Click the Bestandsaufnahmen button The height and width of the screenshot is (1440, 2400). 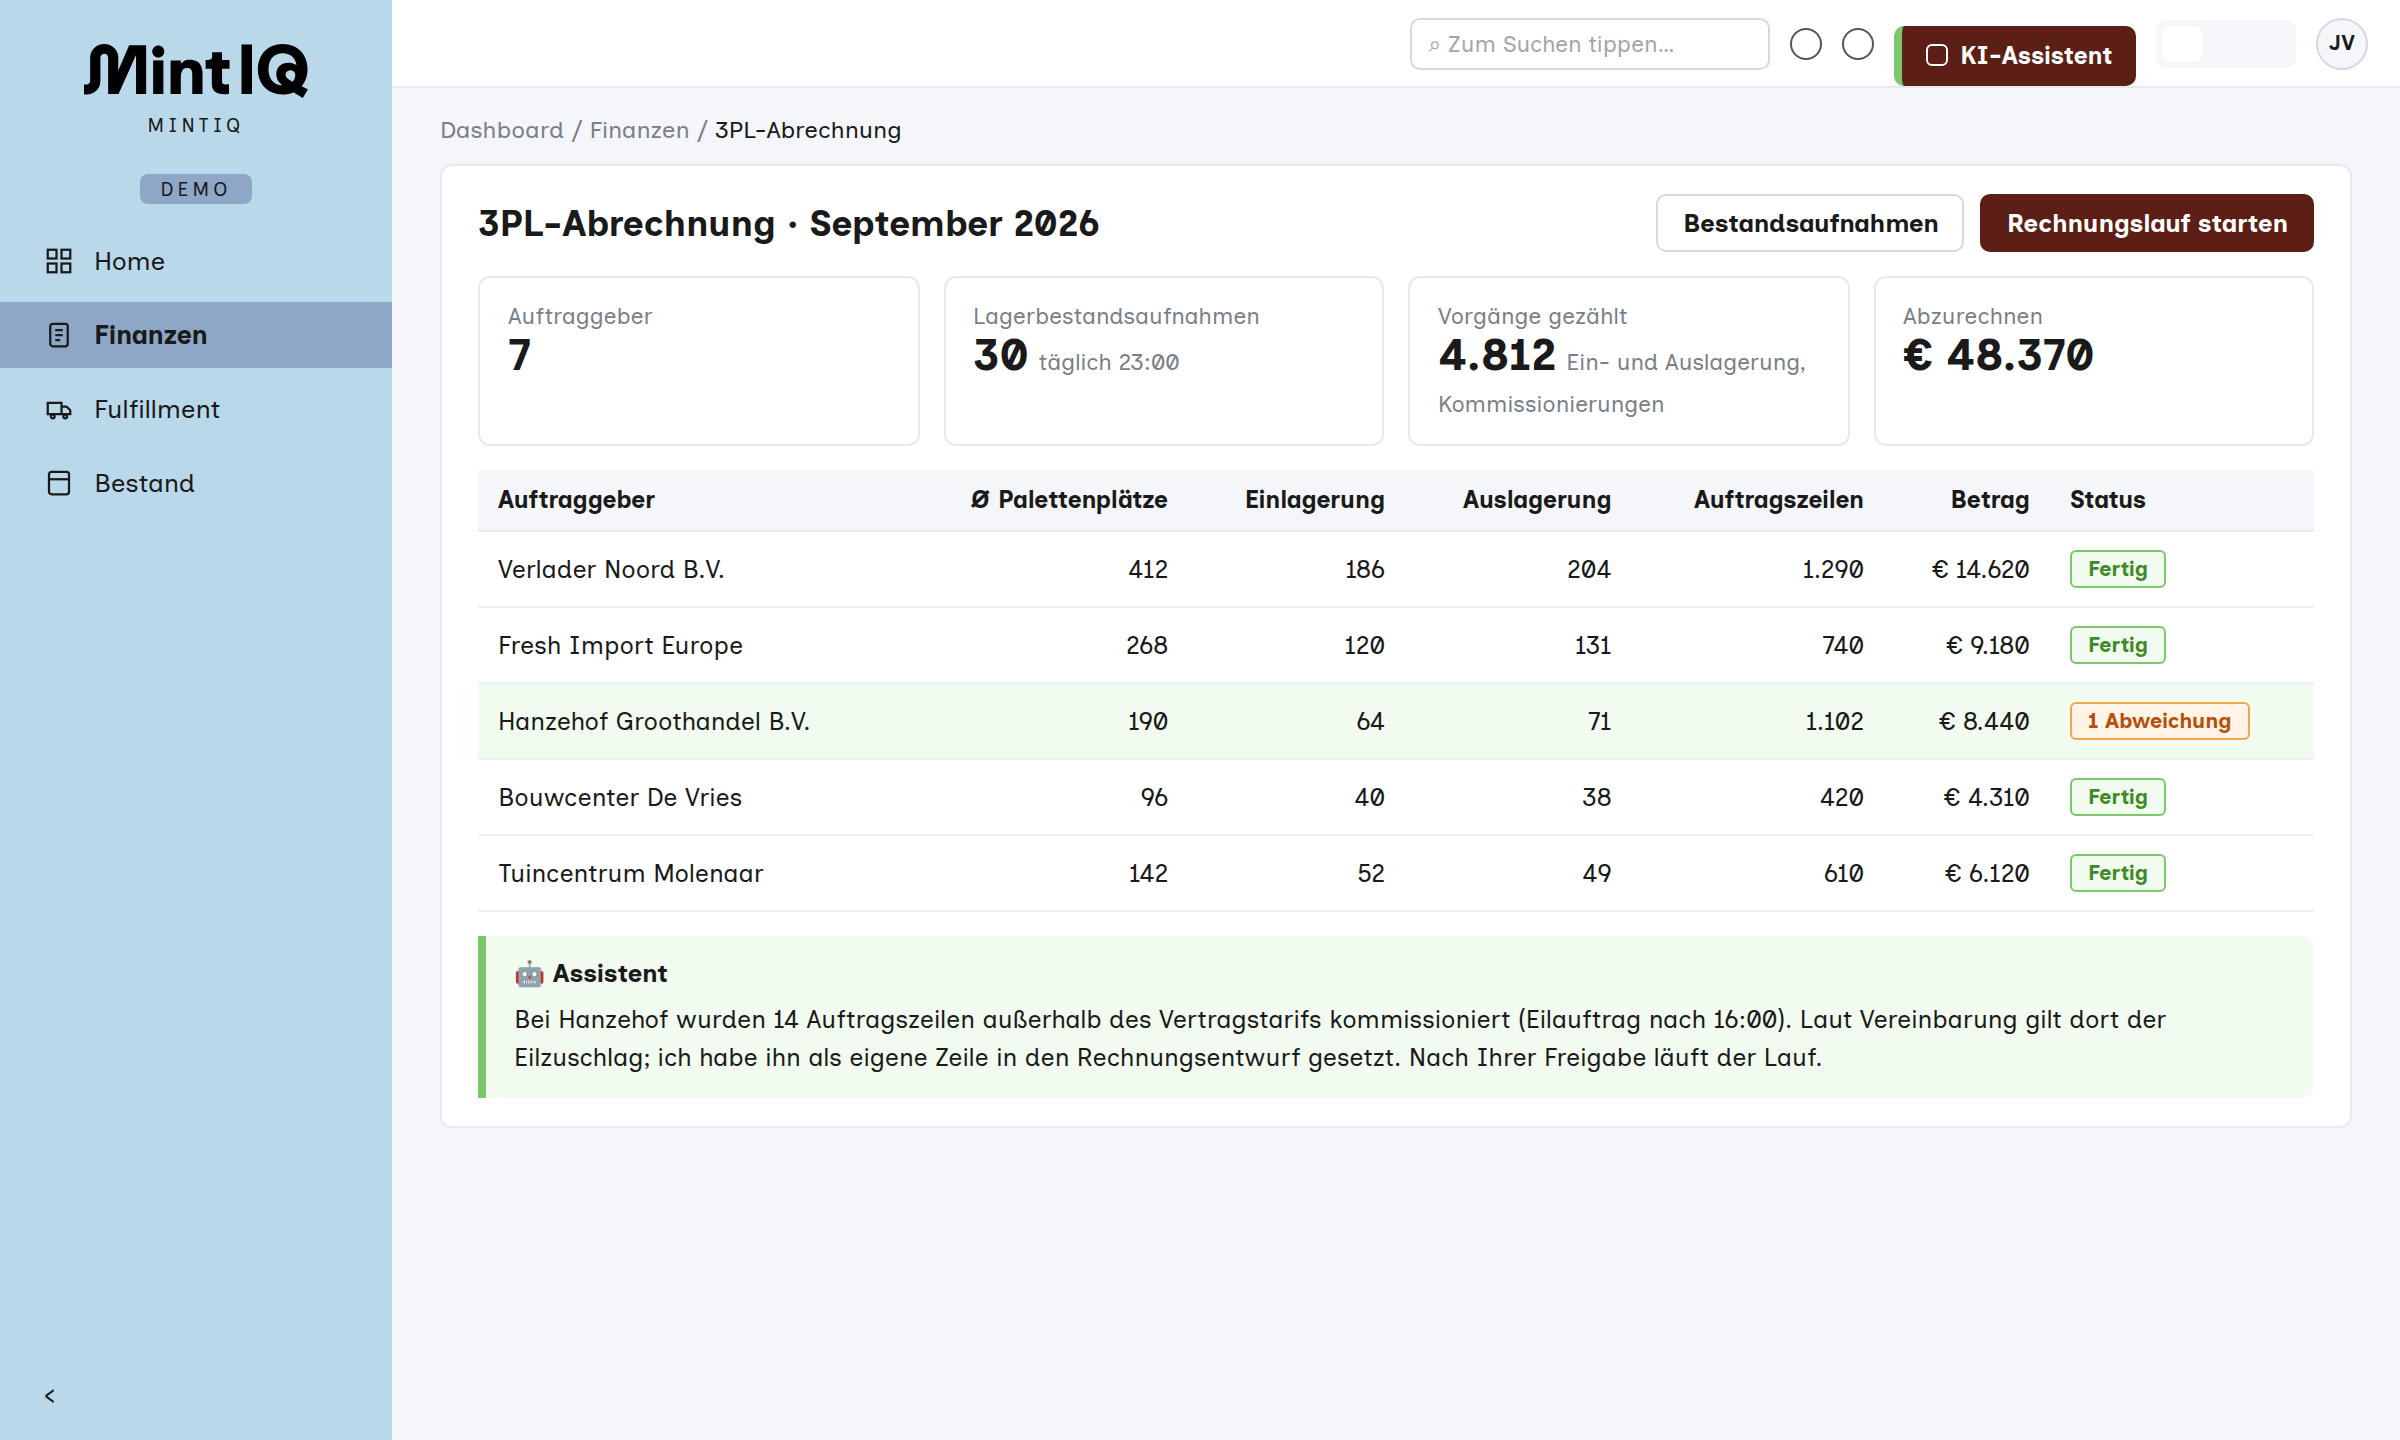point(1810,223)
